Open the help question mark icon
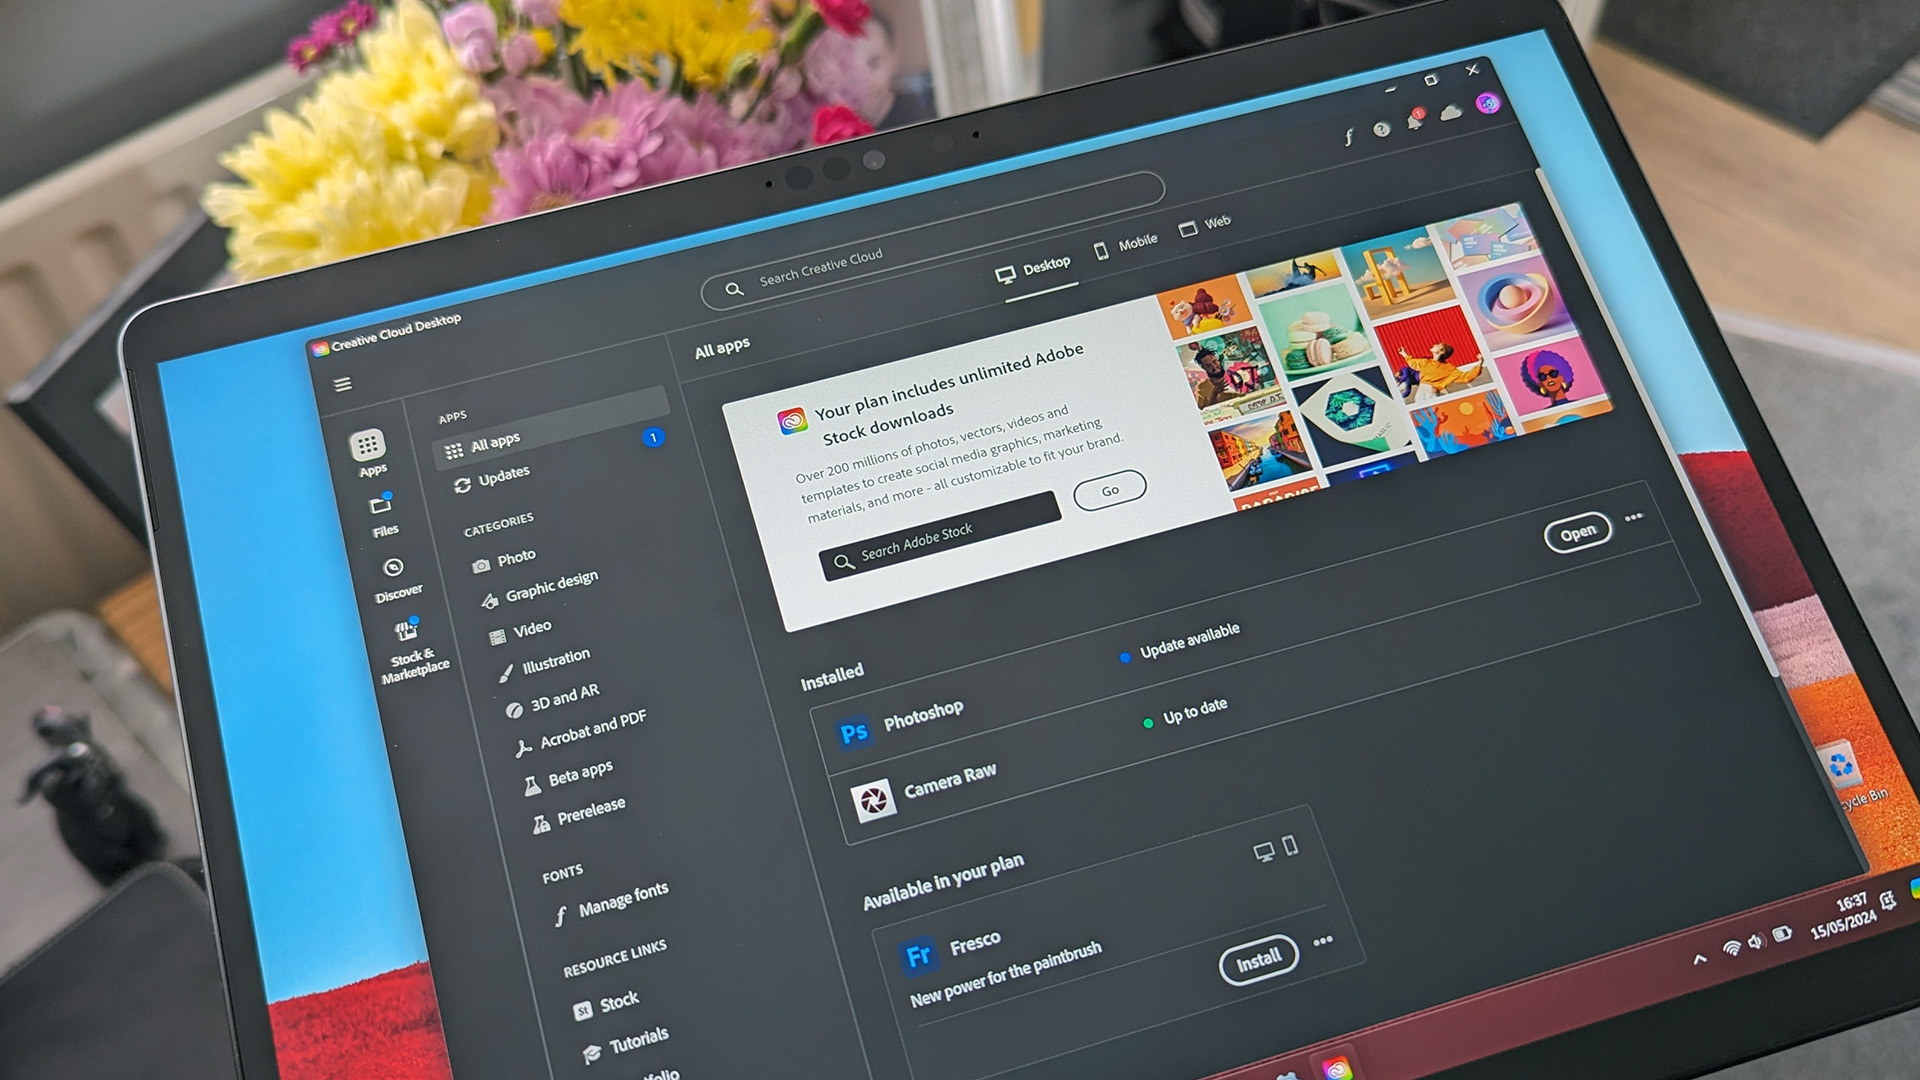This screenshot has width=1920, height=1080. pyautogui.click(x=1382, y=129)
